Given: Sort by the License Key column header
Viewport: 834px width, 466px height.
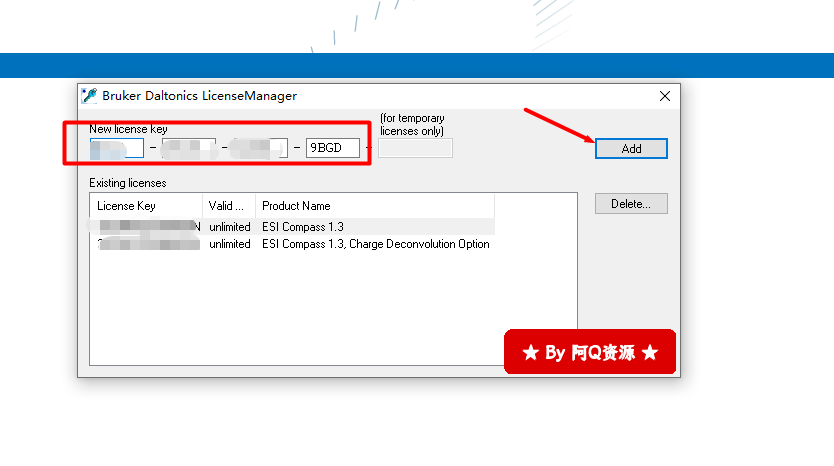Looking at the screenshot, I should click(x=146, y=206).
